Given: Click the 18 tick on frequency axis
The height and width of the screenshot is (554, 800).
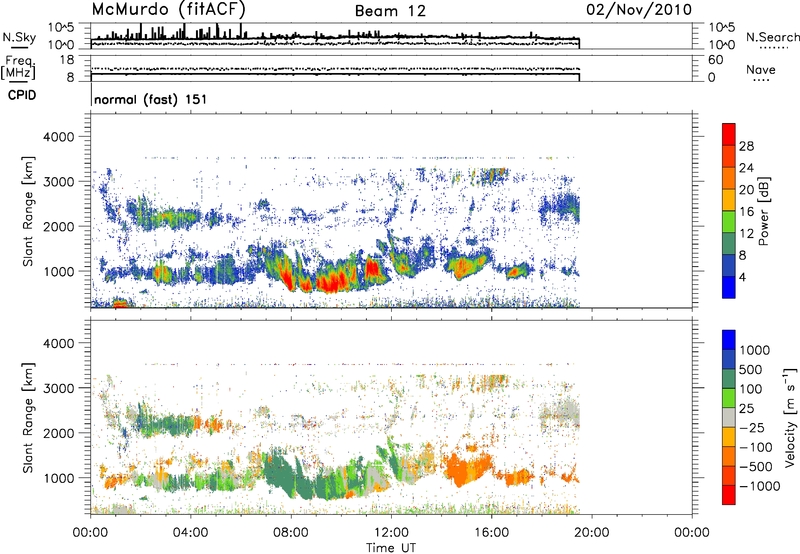Looking at the screenshot, I should [x=67, y=59].
